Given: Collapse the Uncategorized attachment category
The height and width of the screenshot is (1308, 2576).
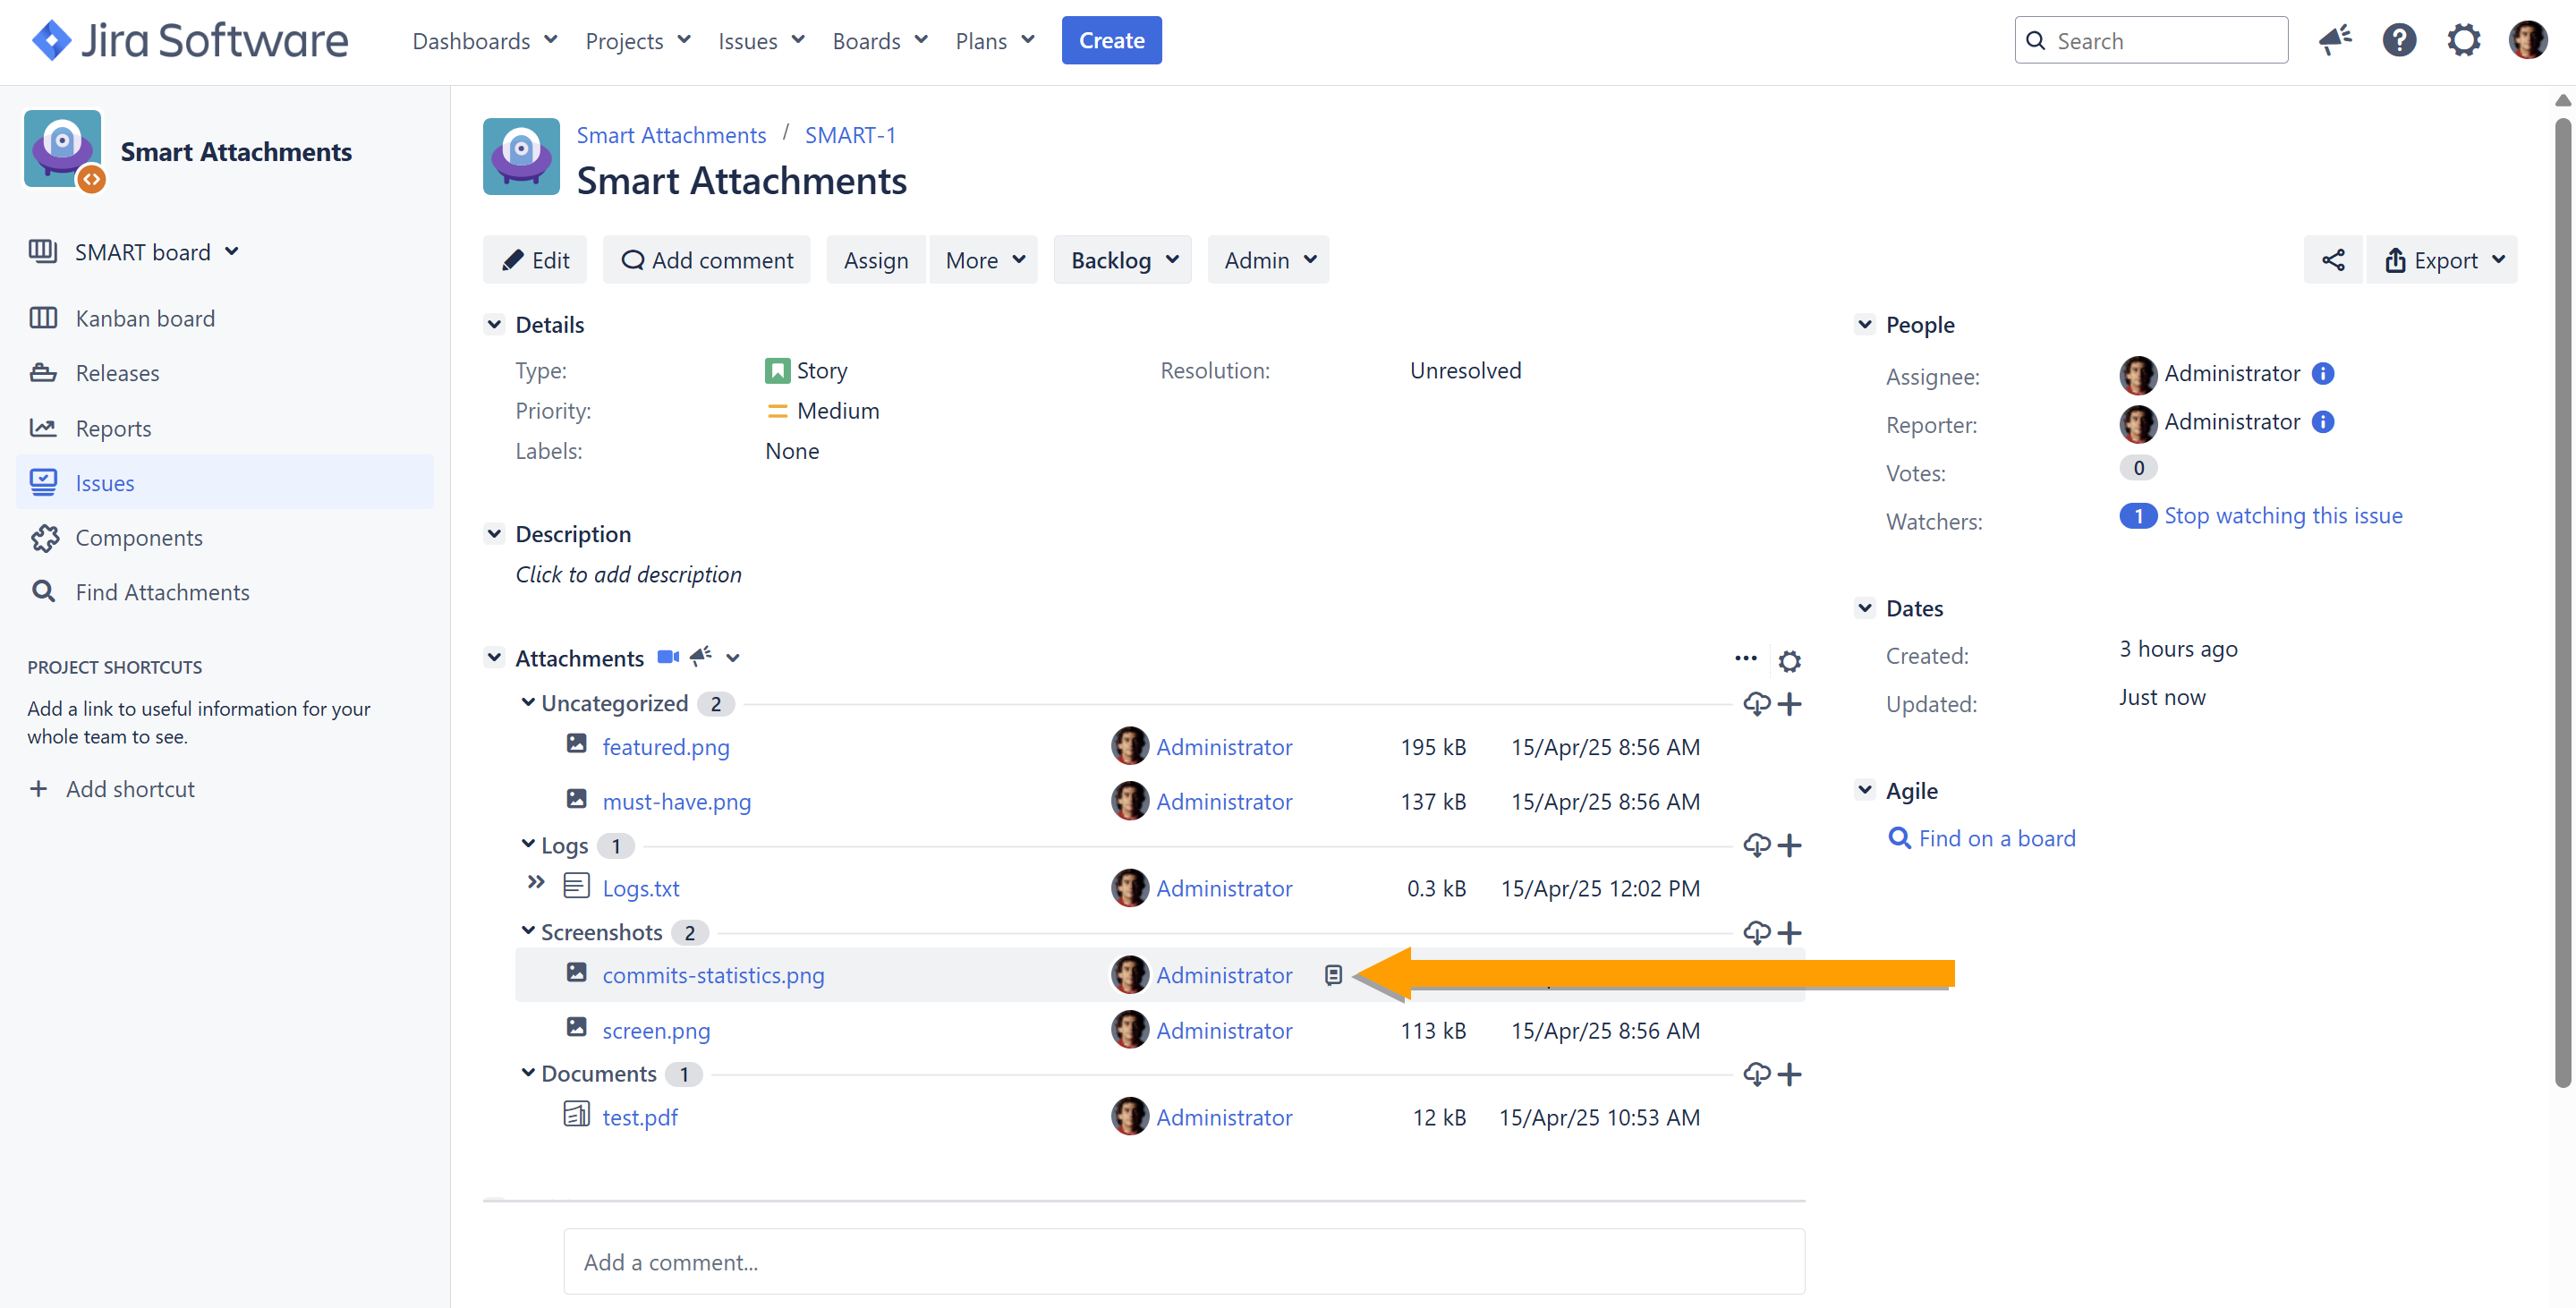Looking at the screenshot, I should pos(528,702).
